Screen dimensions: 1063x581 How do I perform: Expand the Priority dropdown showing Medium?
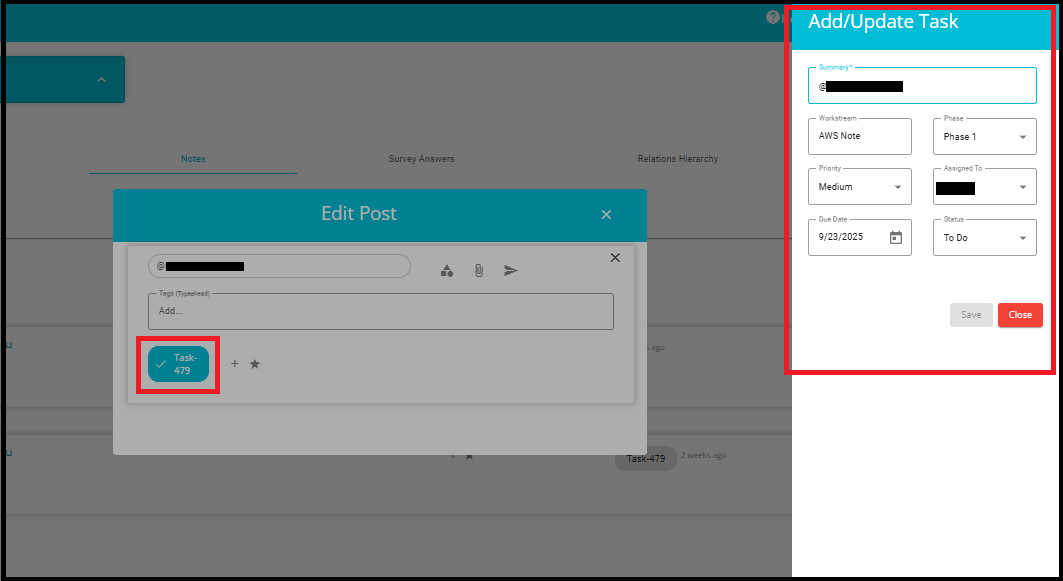[859, 187]
